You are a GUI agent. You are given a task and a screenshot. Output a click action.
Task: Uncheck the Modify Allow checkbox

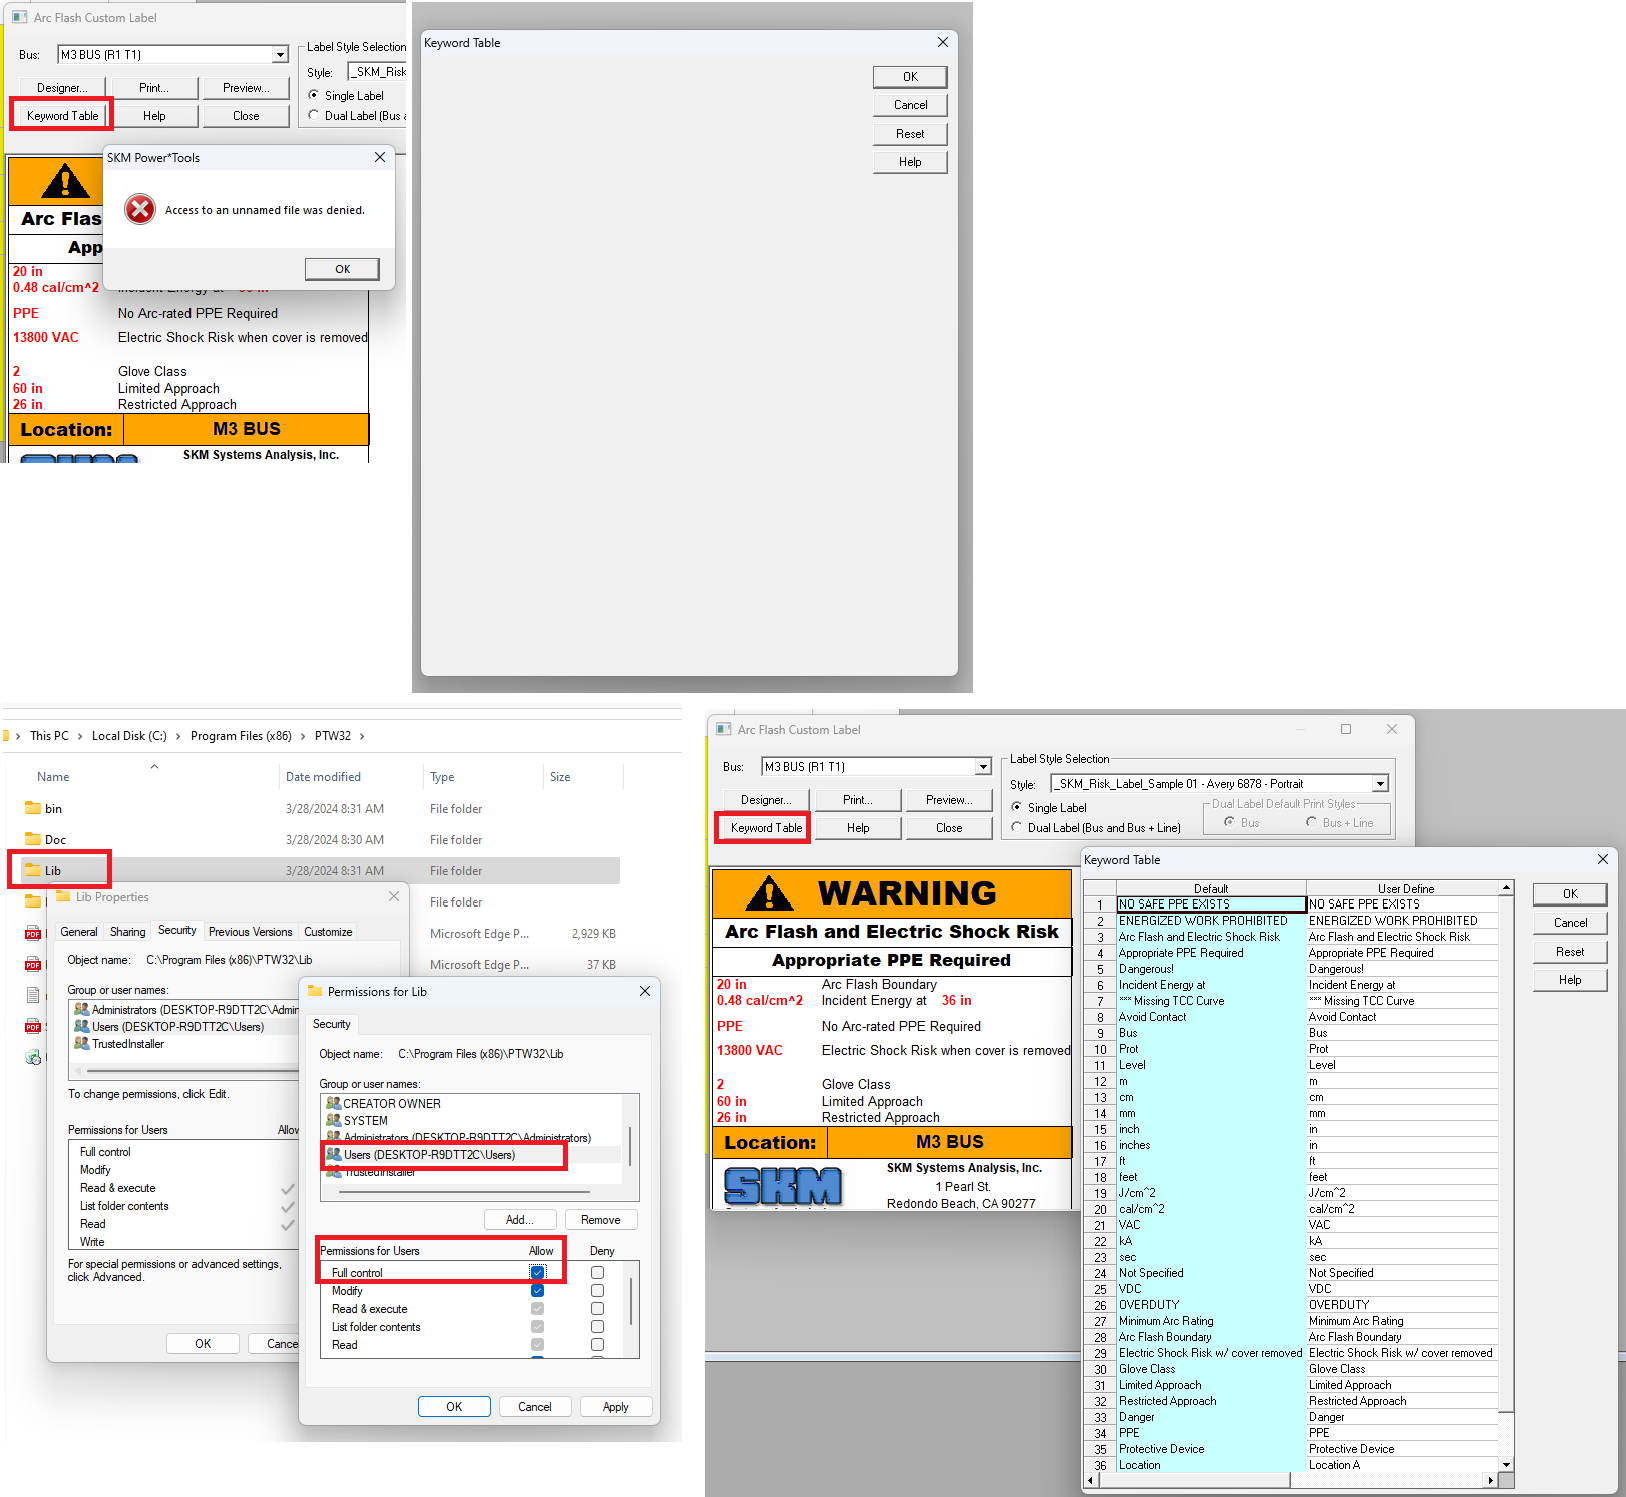click(x=538, y=1291)
